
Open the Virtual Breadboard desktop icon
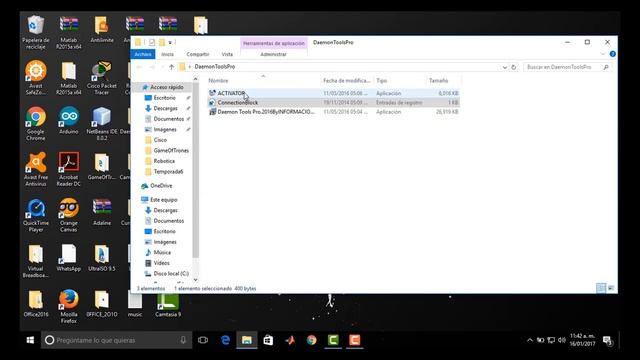coord(36,261)
